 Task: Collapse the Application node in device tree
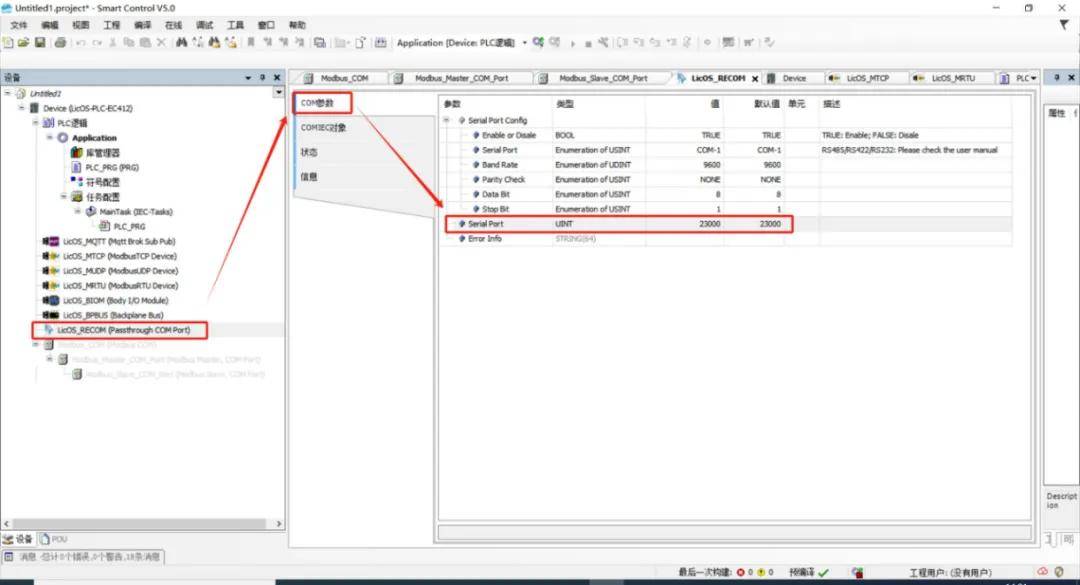(50, 138)
